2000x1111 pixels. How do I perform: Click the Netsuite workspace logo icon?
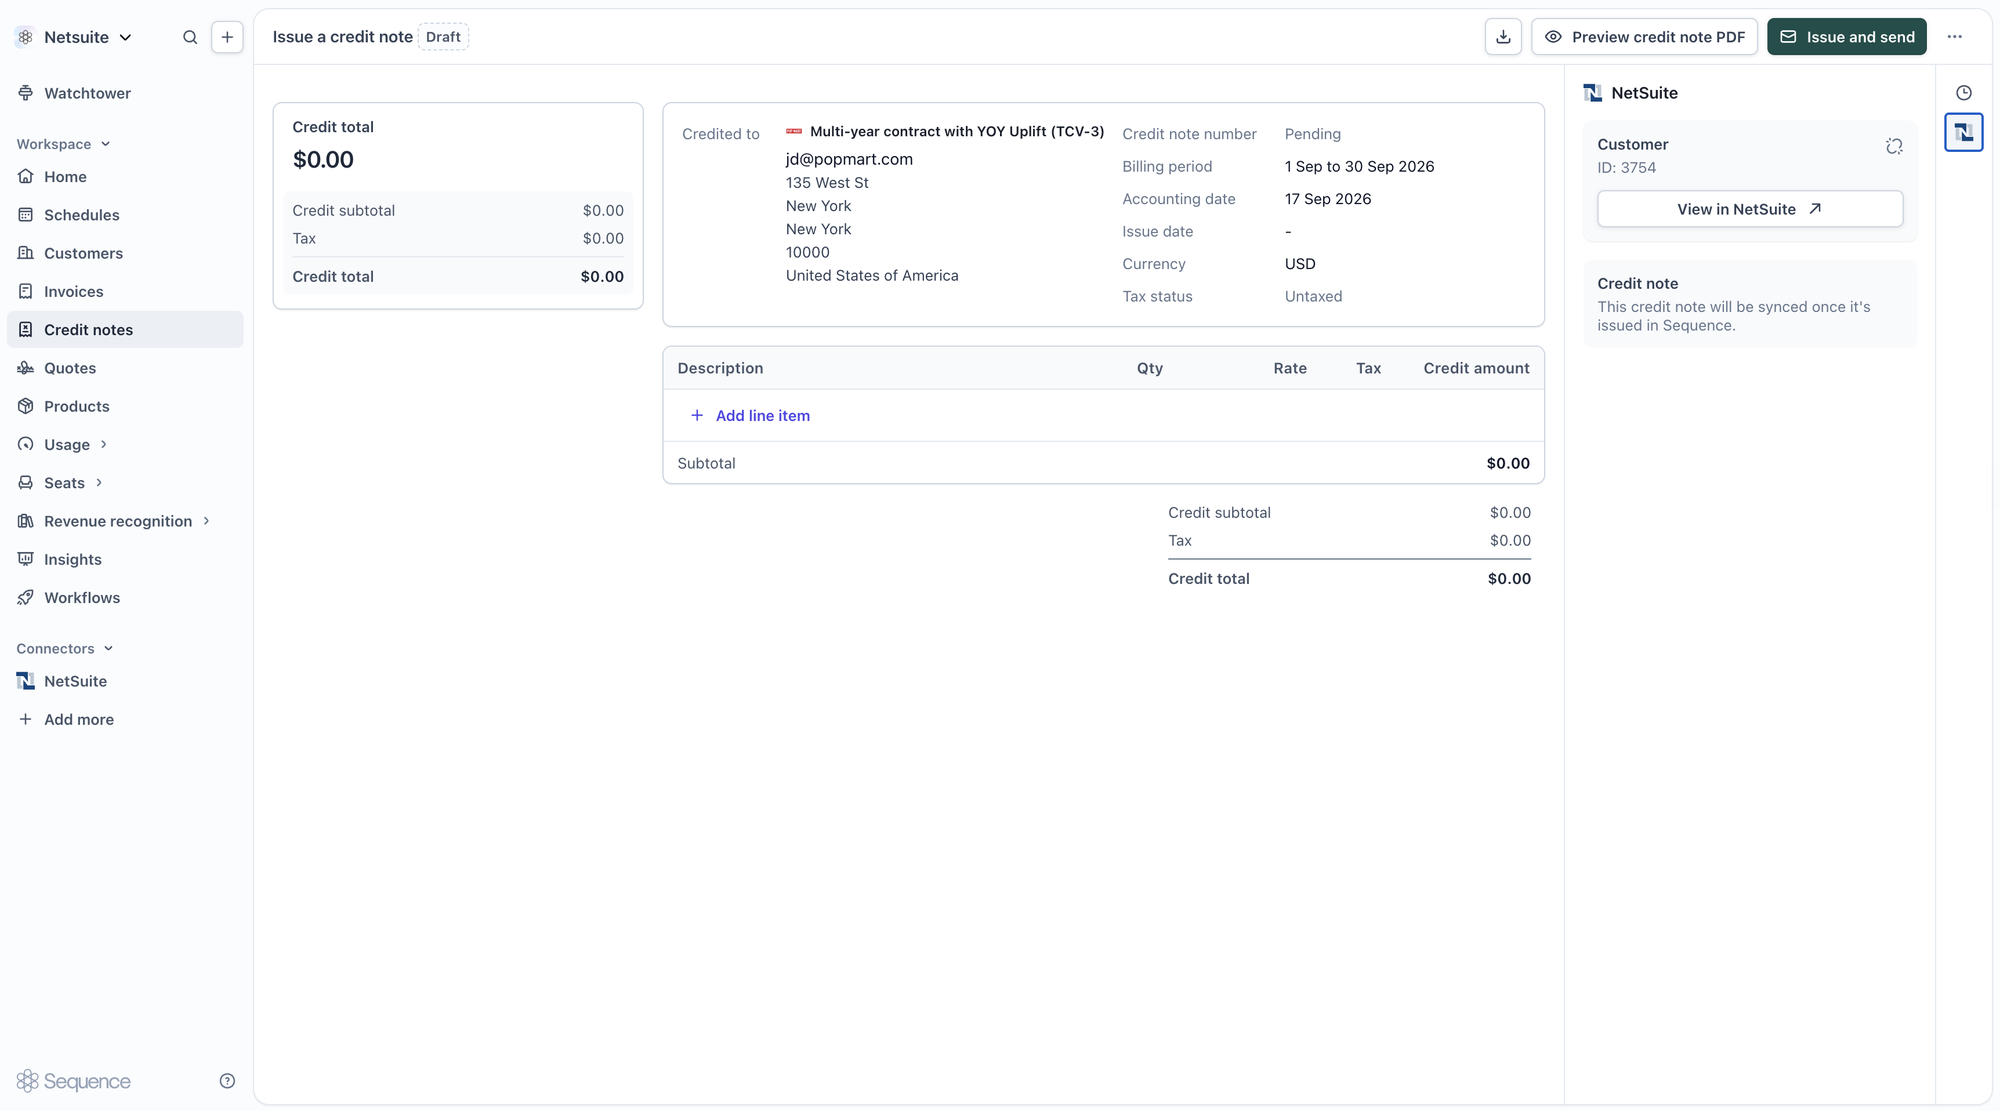[26, 37]
